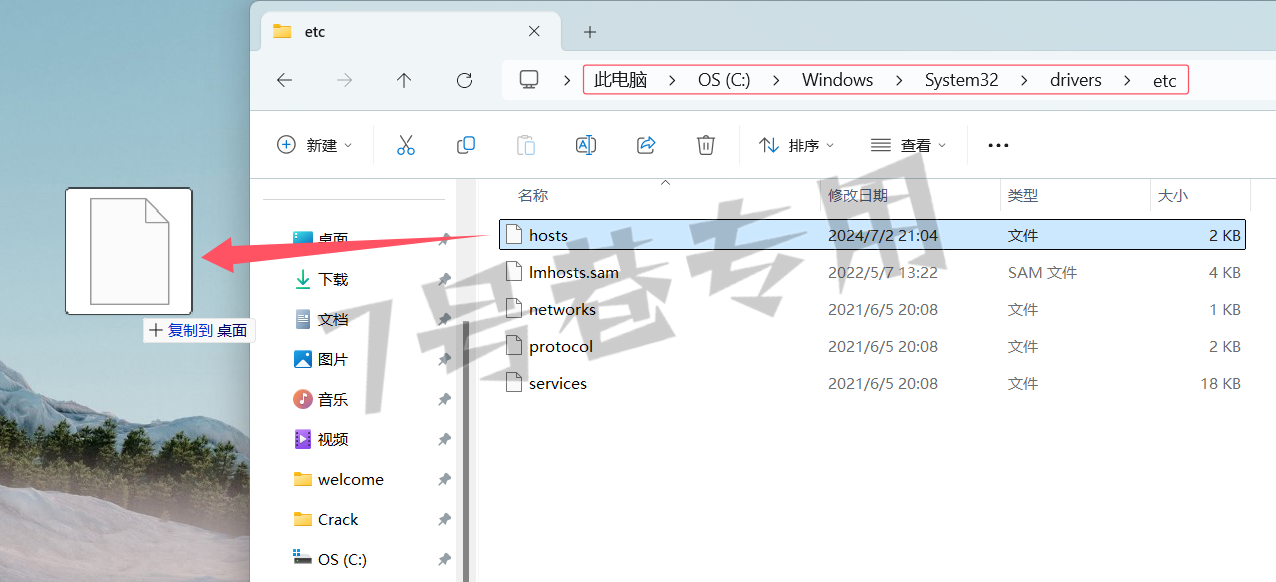1276x582 pixels.
Task: Select the protocol file name
Action: point(561,346)
